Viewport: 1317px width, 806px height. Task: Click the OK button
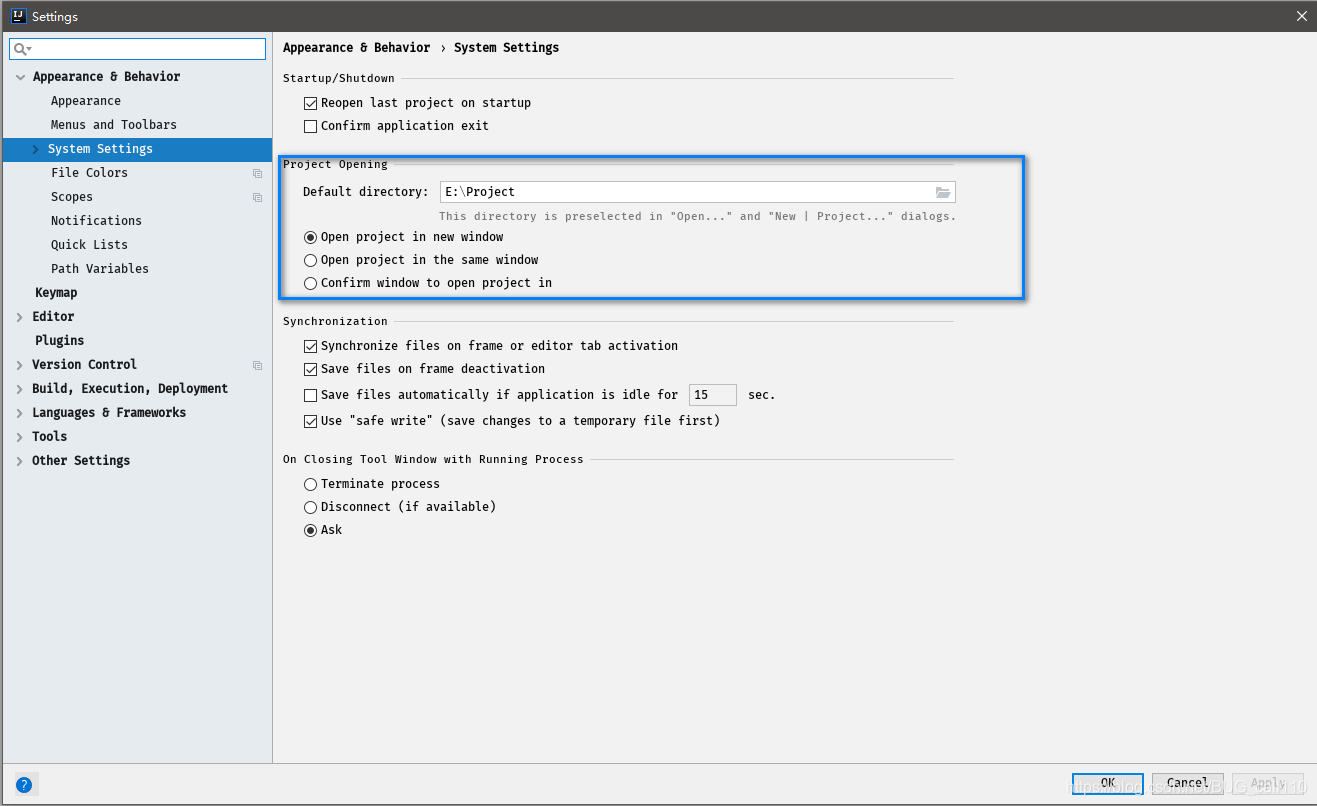point(1107,784)
